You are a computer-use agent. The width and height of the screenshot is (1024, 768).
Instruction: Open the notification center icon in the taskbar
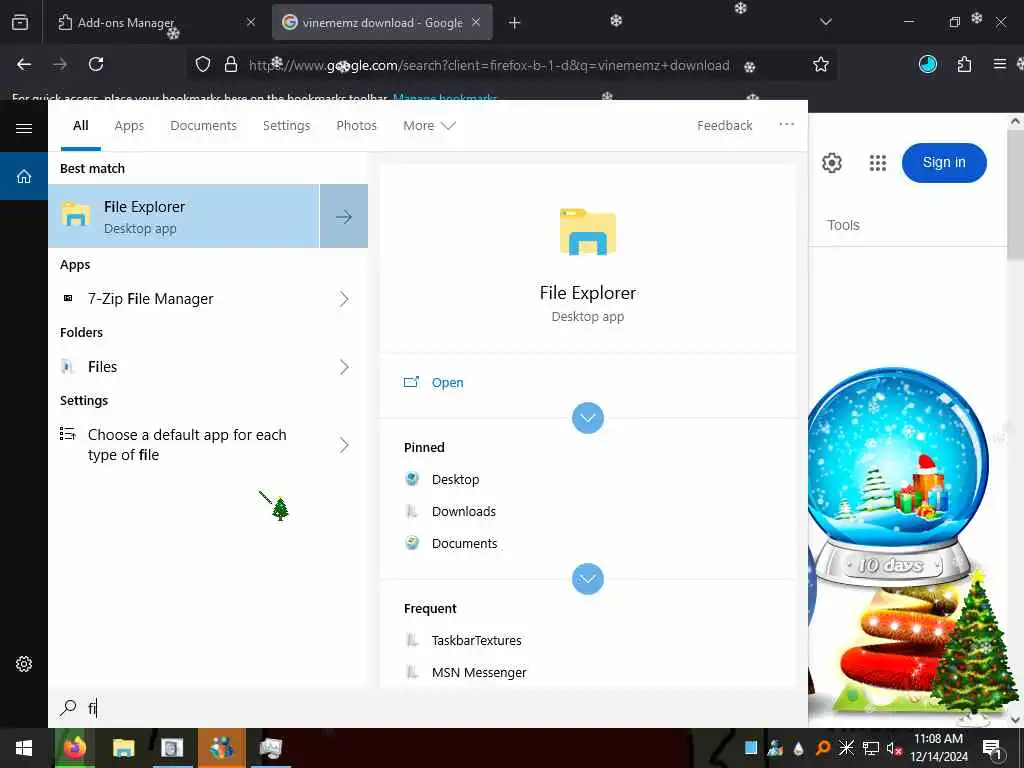[x=992, y=749]
